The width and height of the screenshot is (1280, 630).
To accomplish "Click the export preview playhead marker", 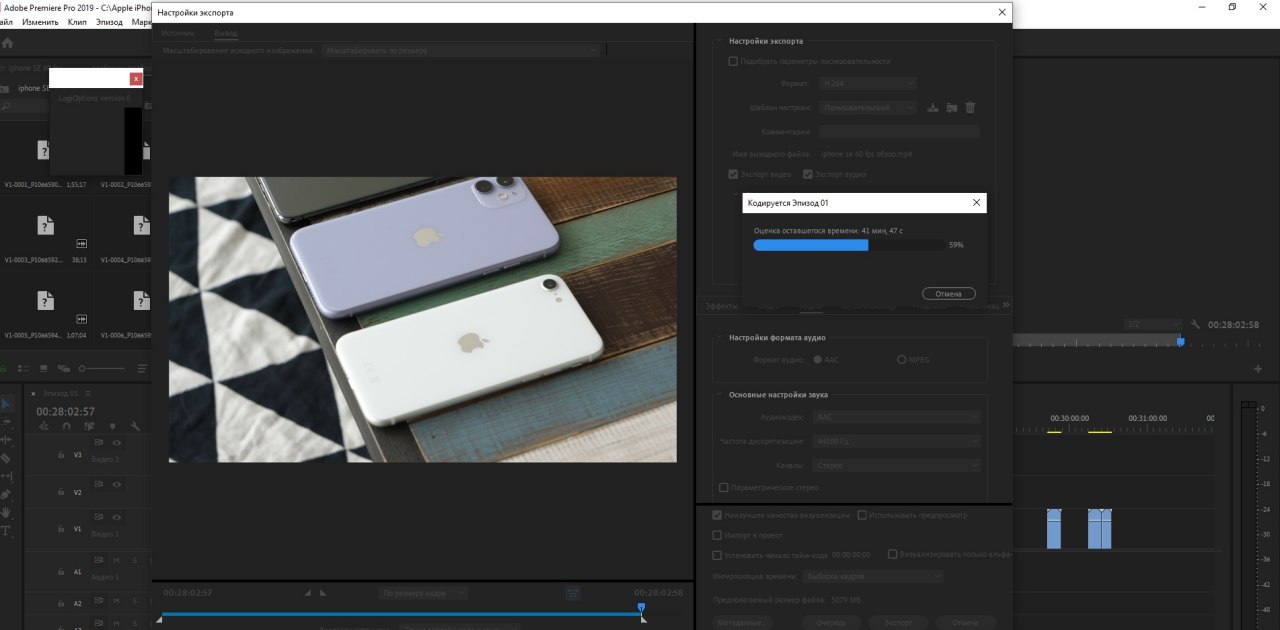I will click(x=641, y=607).
